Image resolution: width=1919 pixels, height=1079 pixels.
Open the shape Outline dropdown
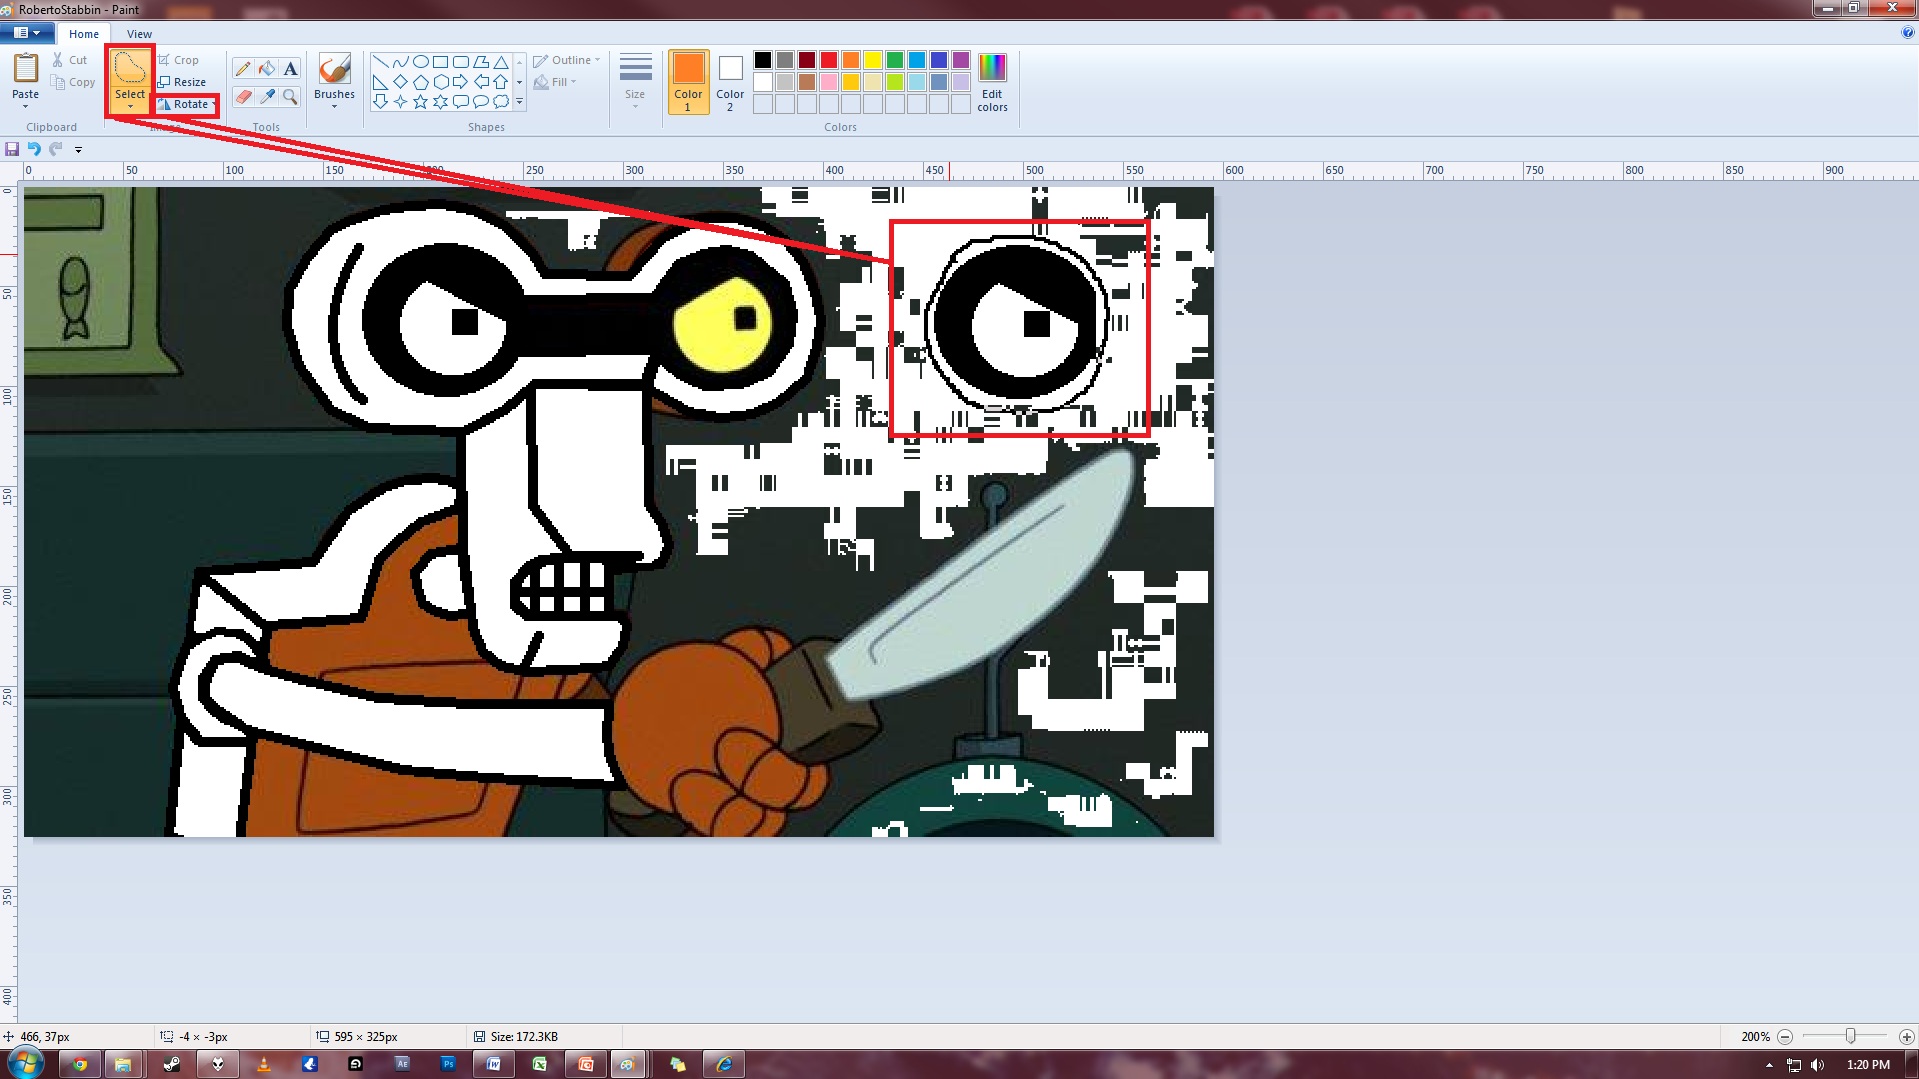pos(567,60)
